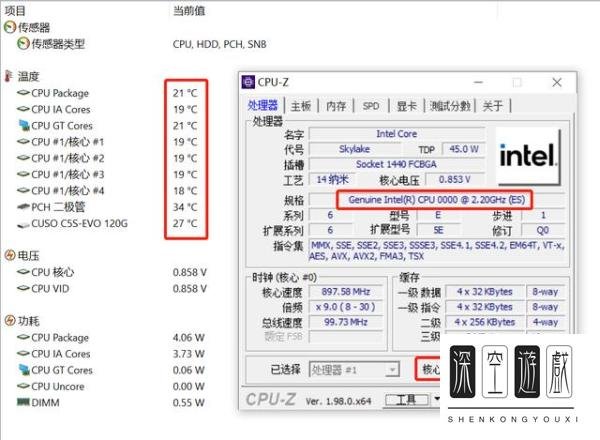The width and height of the screenshot is (600, 440).
Task: Click the GPU icon beside power CPU GT Cores
Action: point(24,370)
